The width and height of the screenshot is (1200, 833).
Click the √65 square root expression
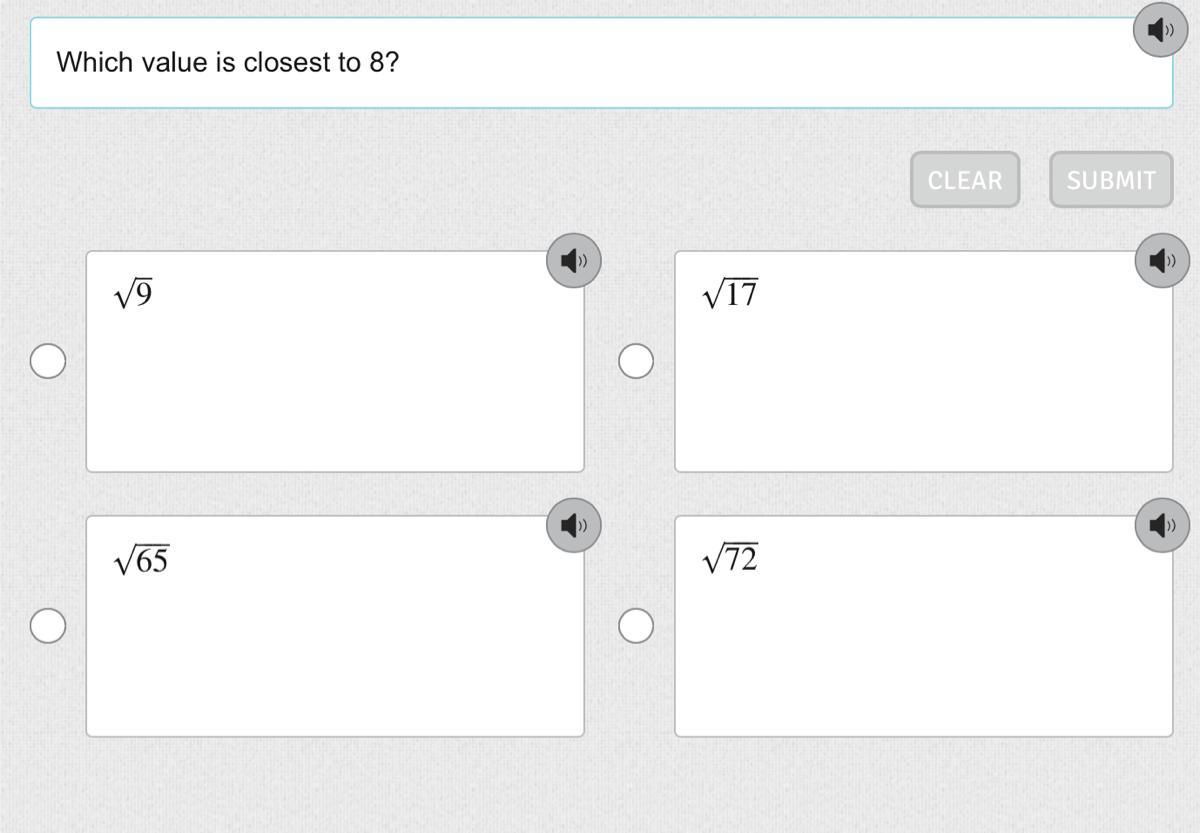141,560
